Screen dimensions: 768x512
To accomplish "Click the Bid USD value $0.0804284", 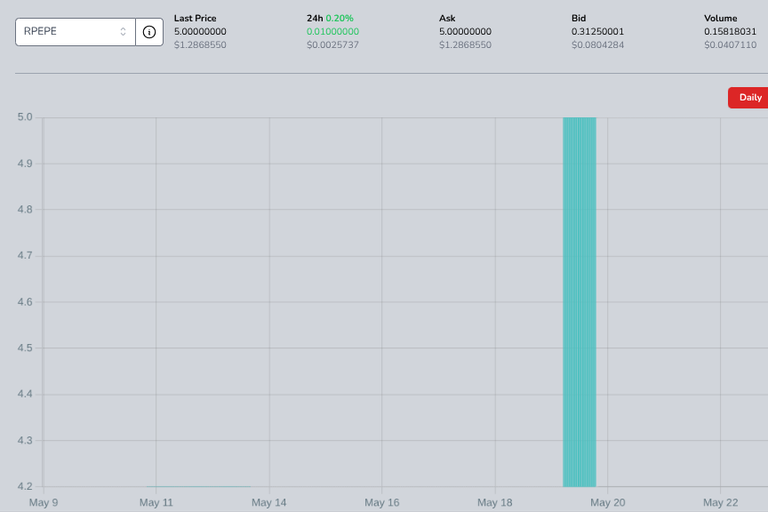I will (x=598, y=45).
